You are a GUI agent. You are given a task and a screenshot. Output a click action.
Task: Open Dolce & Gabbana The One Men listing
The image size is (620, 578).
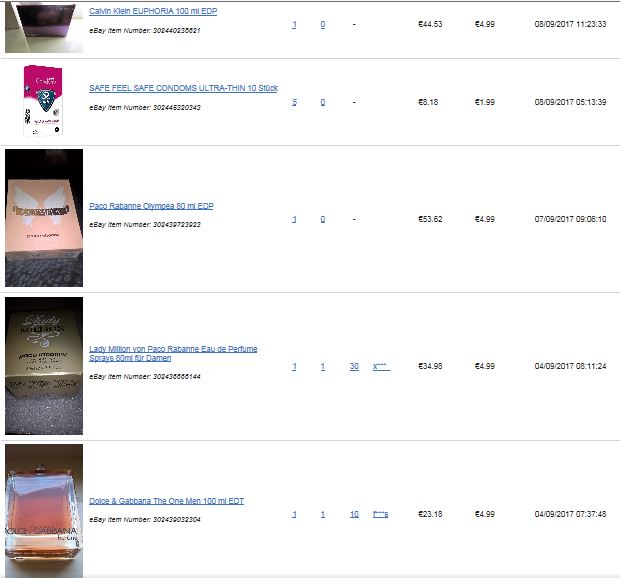coord(166,501)
